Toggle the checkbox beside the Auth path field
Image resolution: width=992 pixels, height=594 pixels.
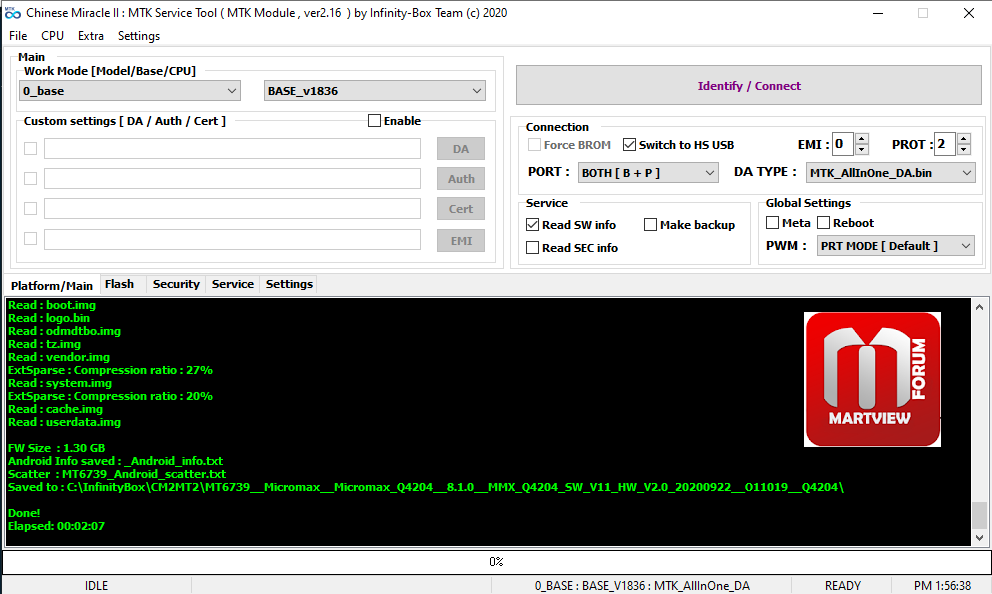30,178
